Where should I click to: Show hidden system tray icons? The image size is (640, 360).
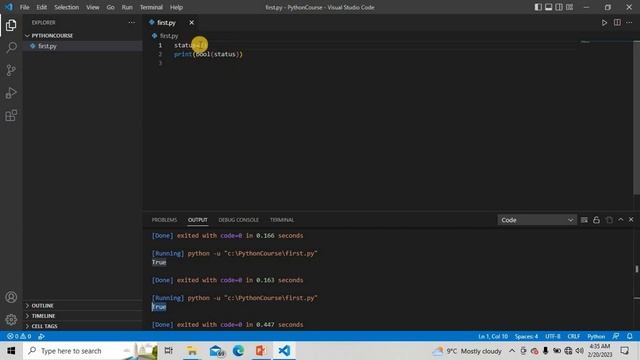[512, 351]
